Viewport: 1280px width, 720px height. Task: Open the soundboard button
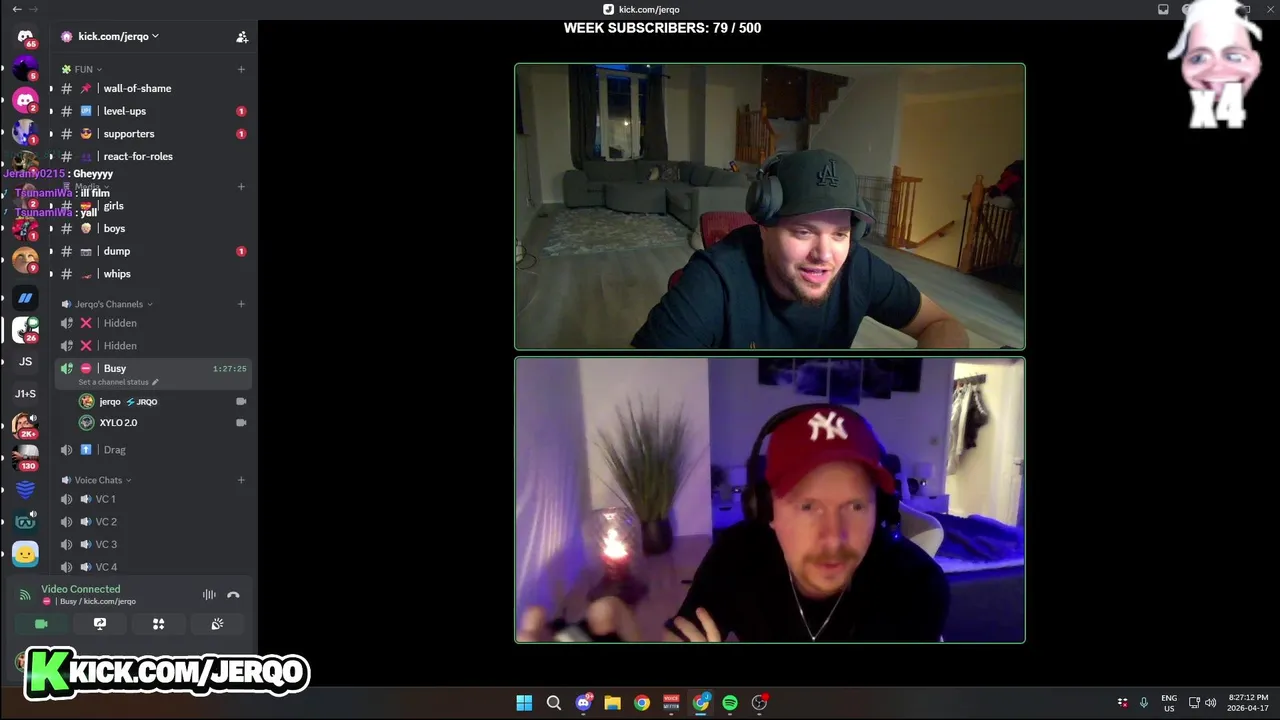217,624
